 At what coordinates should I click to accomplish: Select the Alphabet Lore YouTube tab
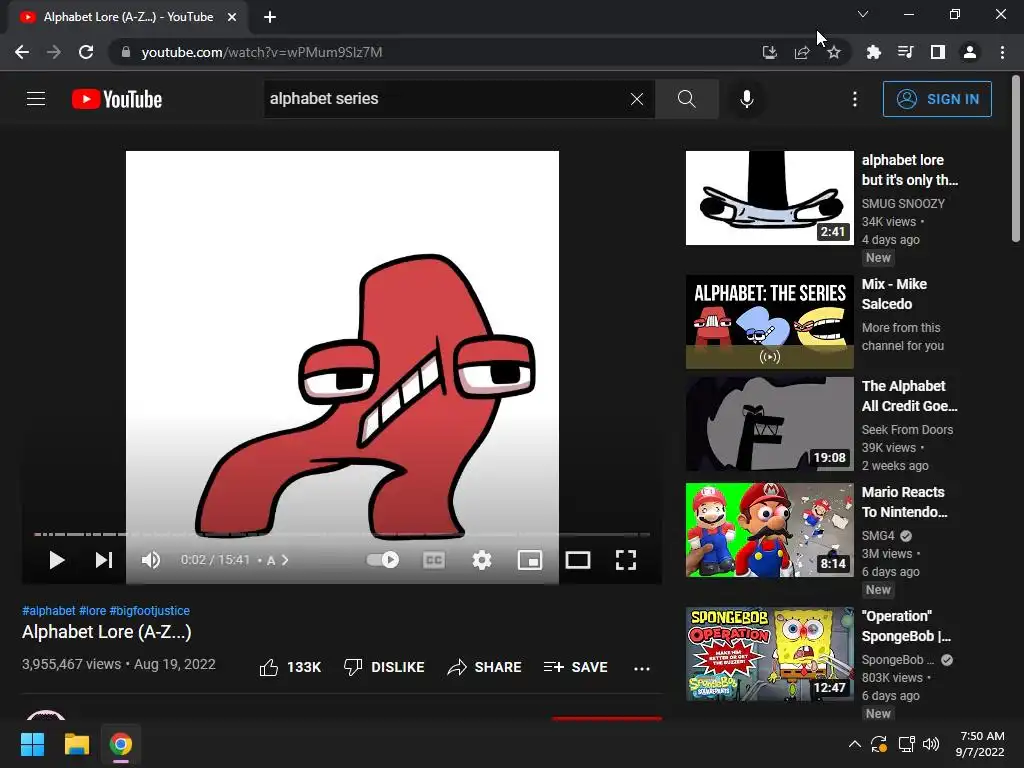pos(127,17)
